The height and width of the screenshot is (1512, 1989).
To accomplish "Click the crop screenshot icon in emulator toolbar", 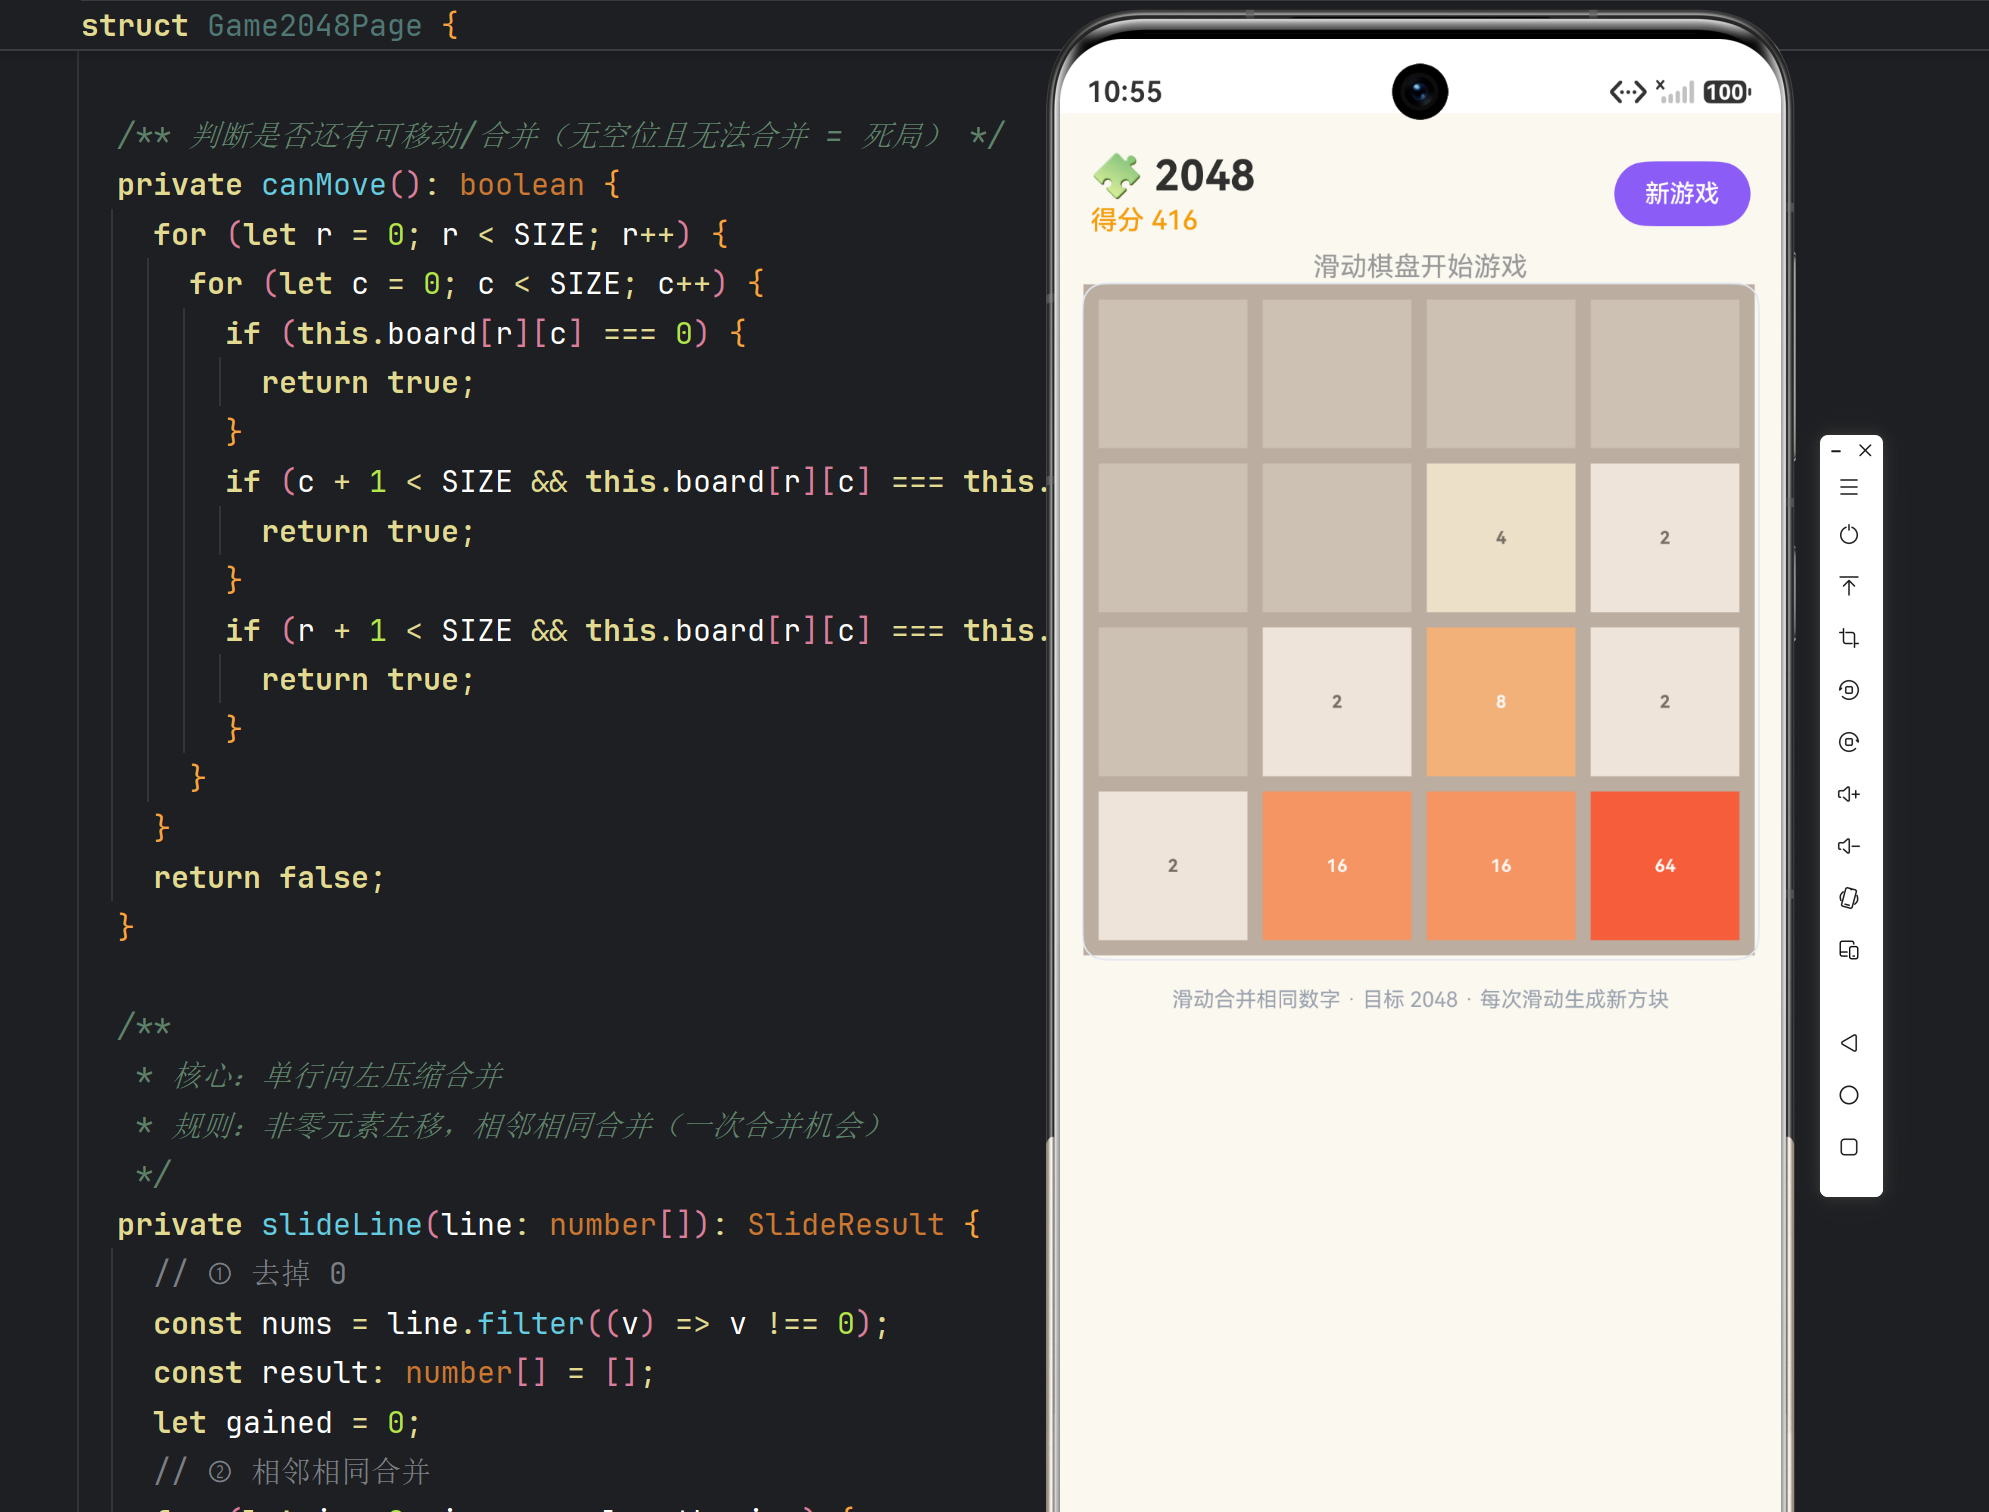I will [1849, 638].
